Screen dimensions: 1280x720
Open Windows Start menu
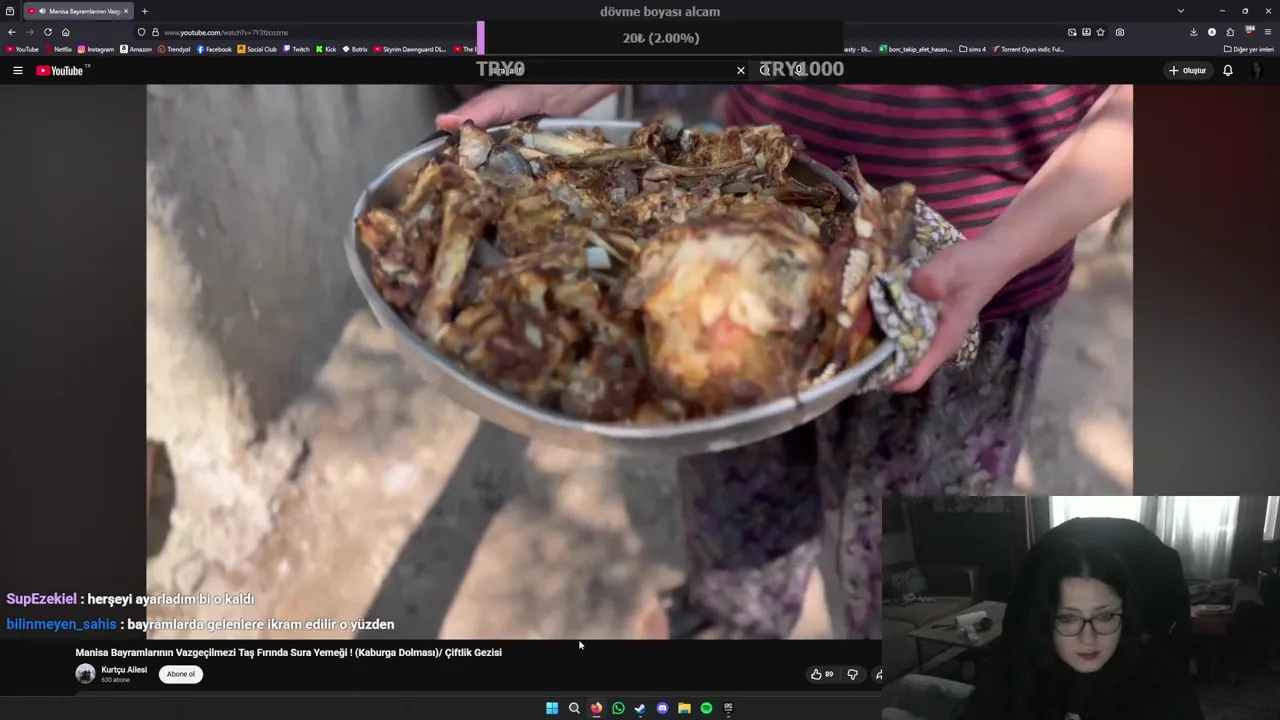coord(552,708)
